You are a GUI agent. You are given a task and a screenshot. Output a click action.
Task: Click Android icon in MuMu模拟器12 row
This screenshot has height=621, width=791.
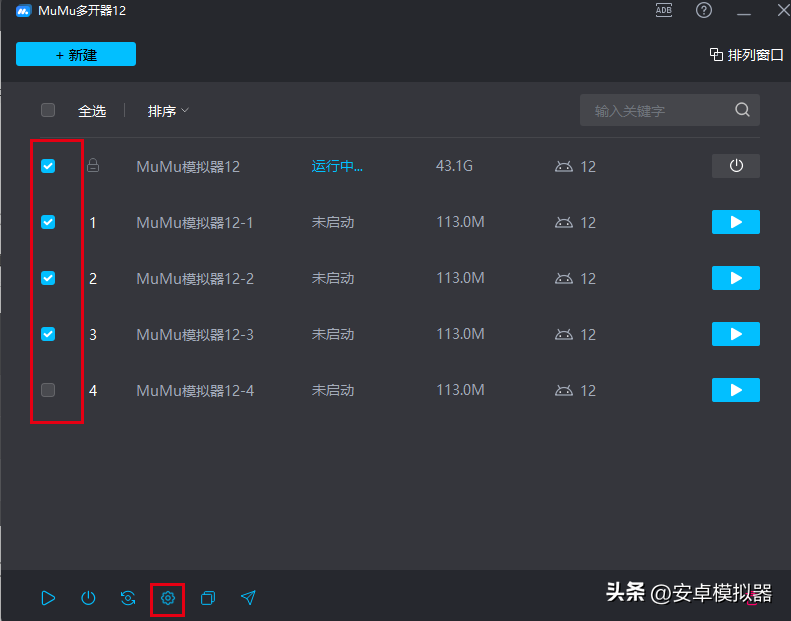[x=563, y=166]
